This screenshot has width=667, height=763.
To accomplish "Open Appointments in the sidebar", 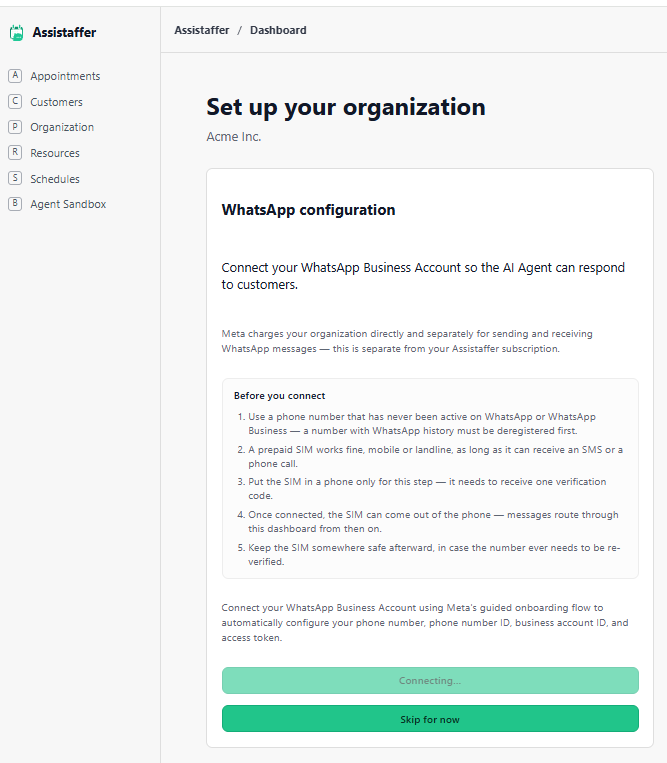I will [x=65, y=76].
